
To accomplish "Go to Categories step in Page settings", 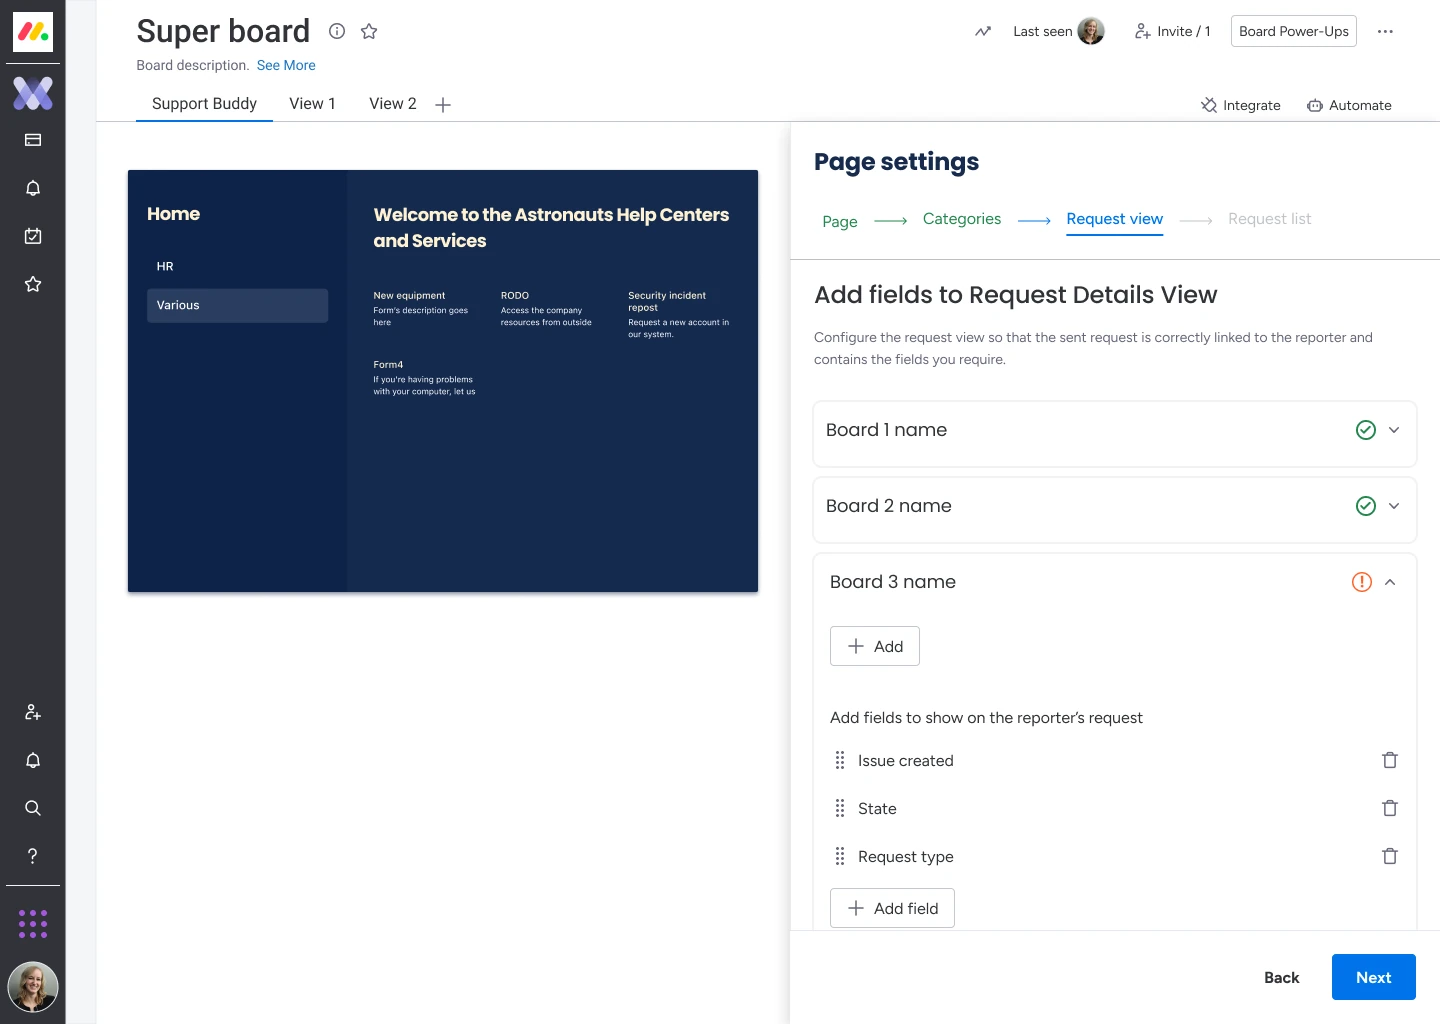I will (x=962, y=219).
